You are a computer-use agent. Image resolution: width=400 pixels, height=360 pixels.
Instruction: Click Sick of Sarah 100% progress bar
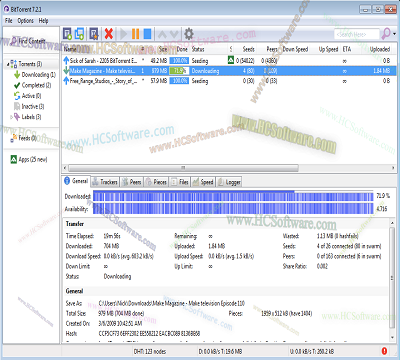[x=179, y=61]
